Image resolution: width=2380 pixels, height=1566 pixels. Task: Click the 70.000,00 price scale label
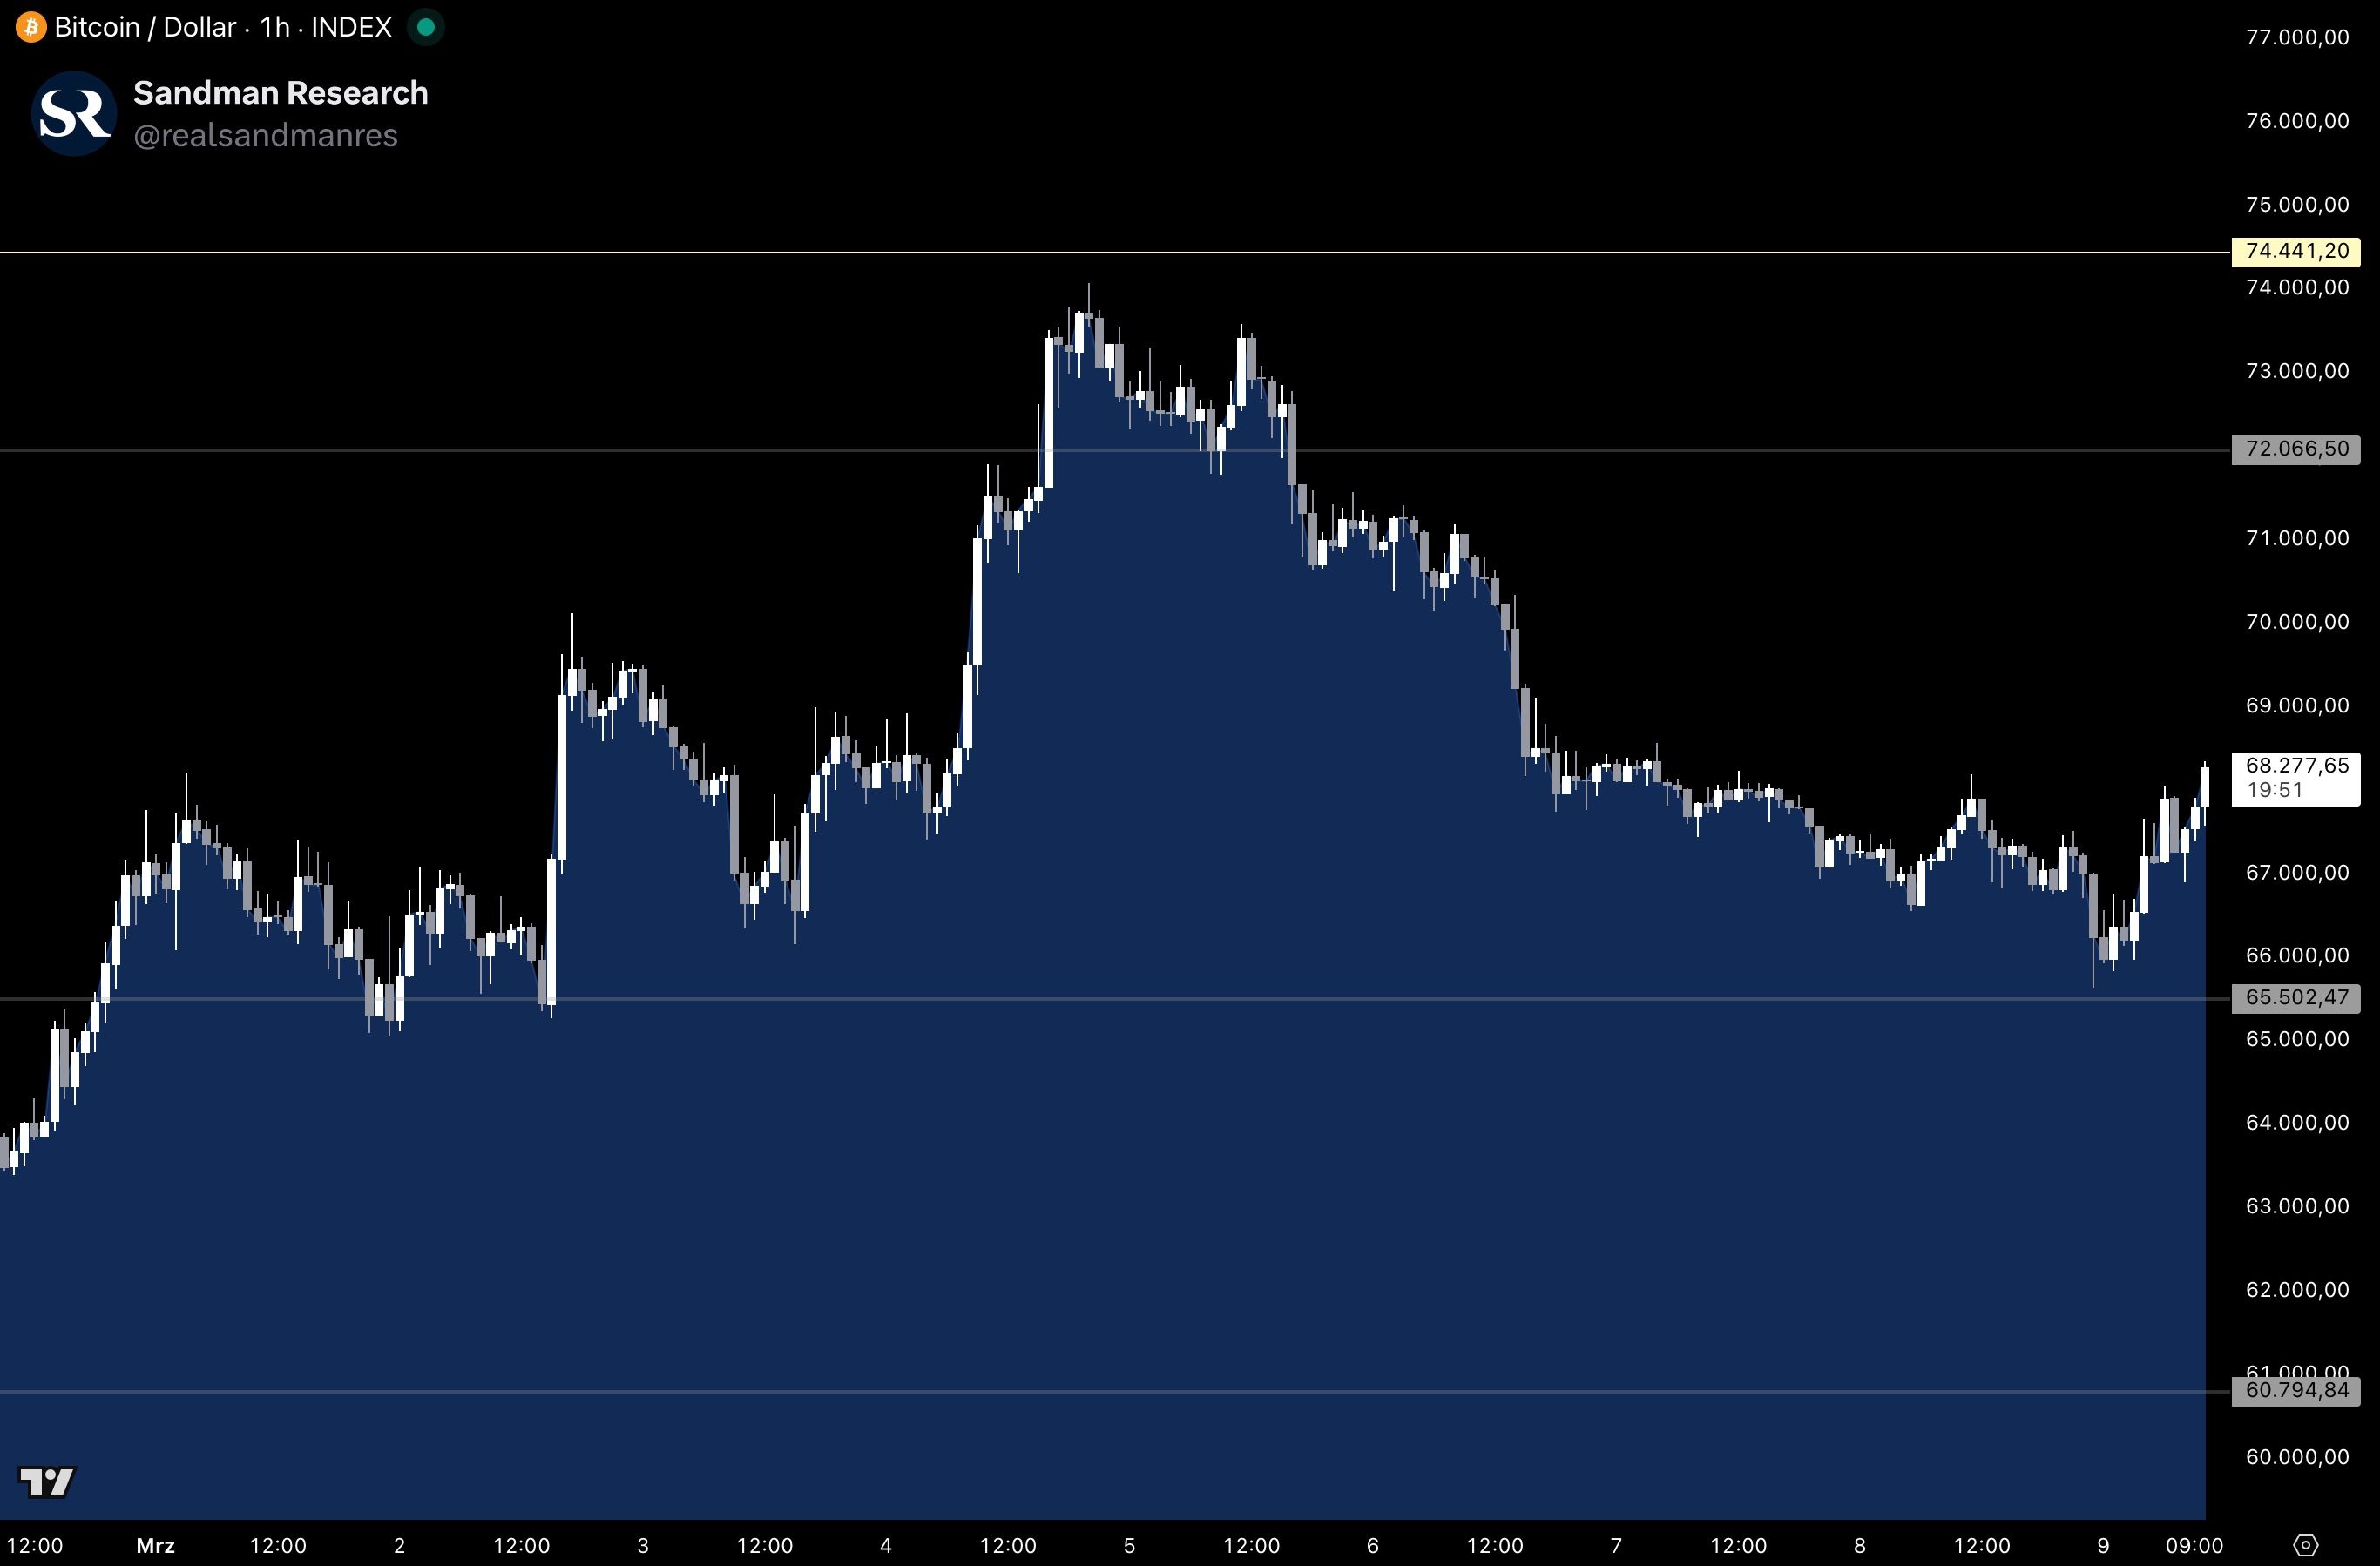[x=2296, y=621]
